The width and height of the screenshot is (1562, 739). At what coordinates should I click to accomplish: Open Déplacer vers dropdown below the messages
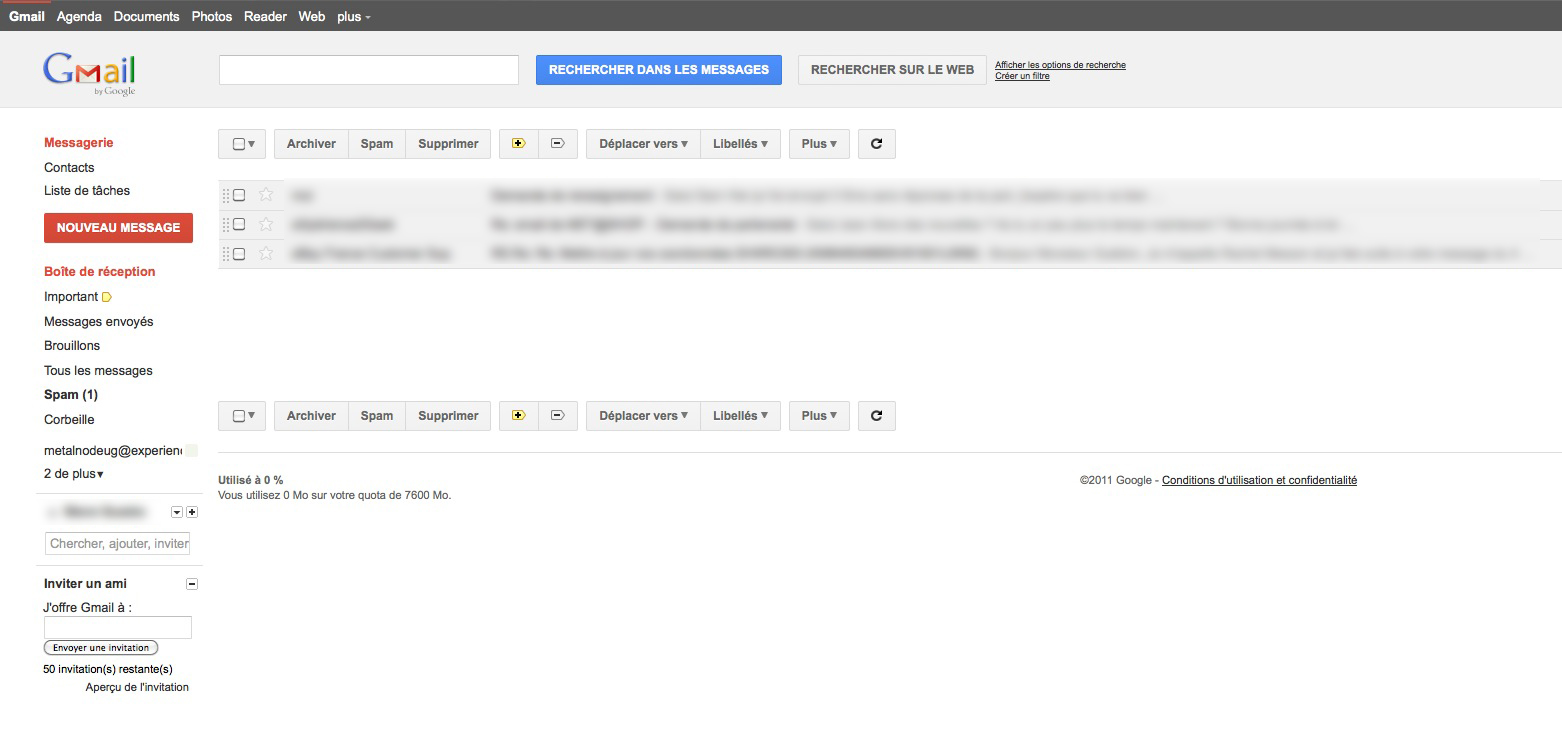coord(643,416)
